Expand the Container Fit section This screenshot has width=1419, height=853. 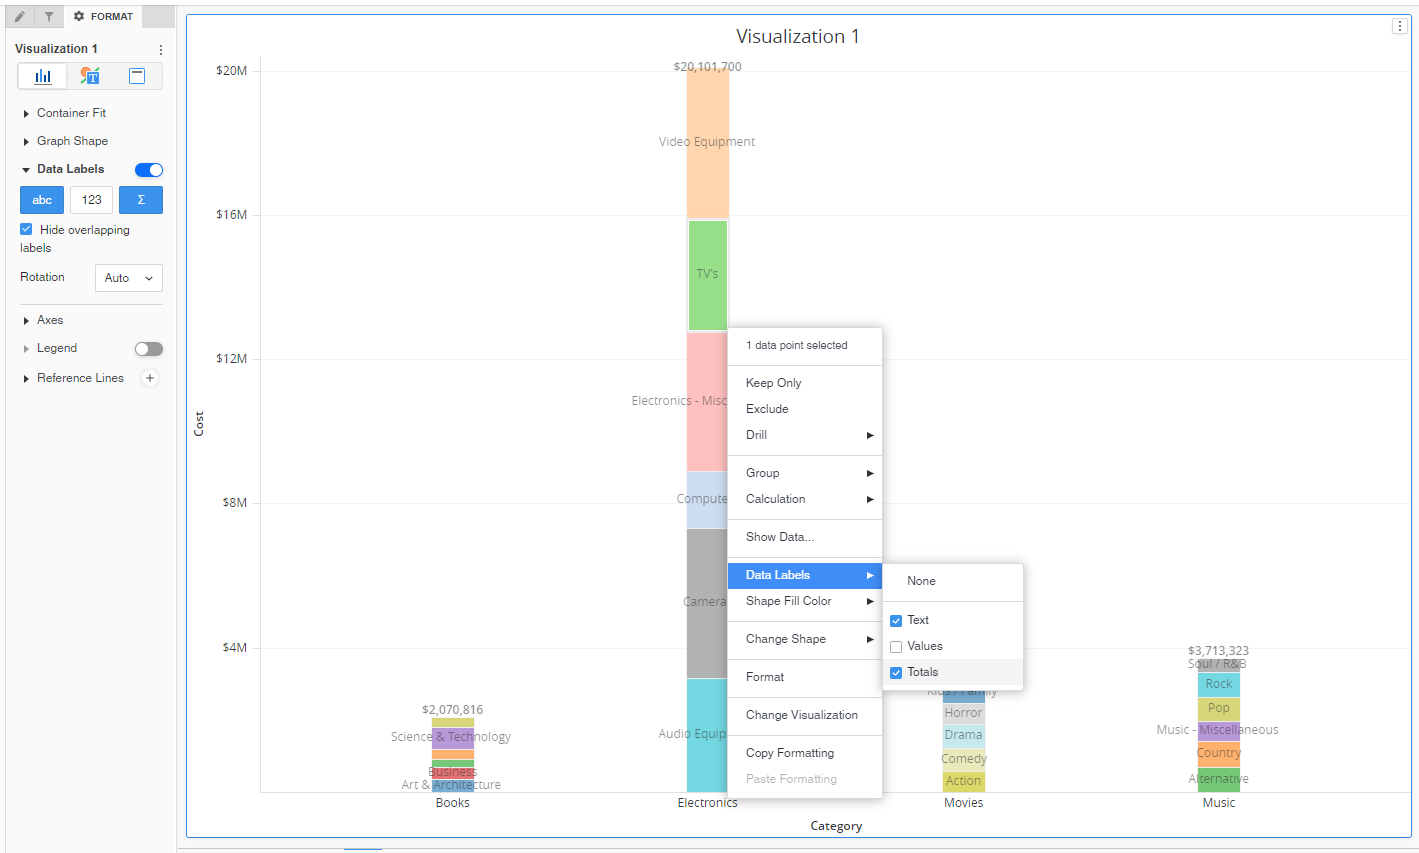coord(70,113)
